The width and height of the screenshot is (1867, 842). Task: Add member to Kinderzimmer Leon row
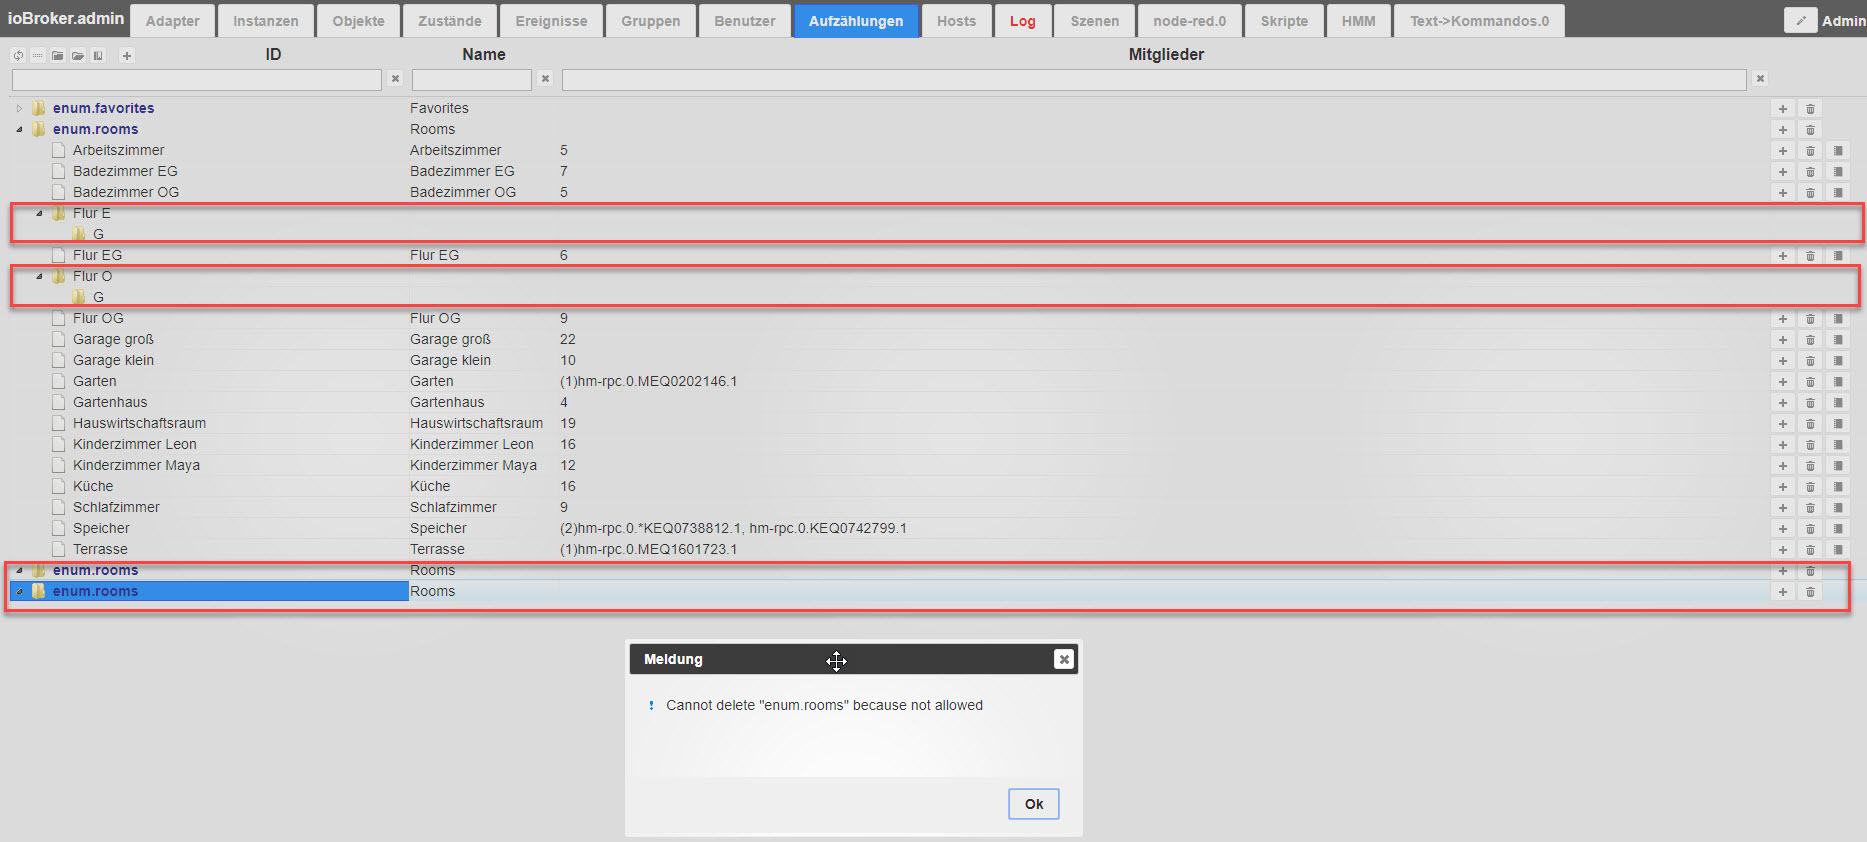(x=1782, y=445)
